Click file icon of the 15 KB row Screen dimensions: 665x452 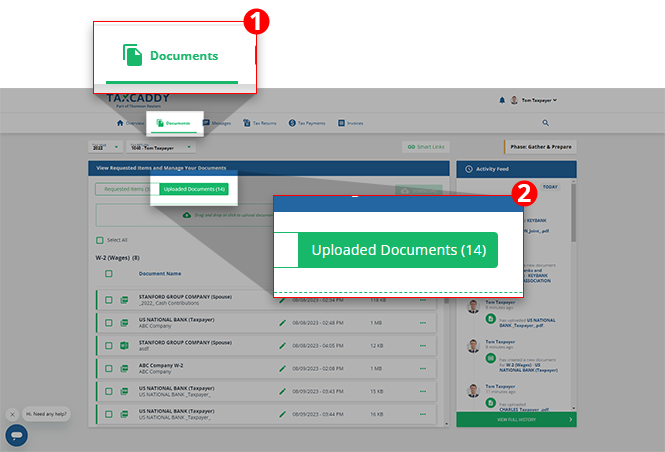pyautogui.click(x=124, y=391)
